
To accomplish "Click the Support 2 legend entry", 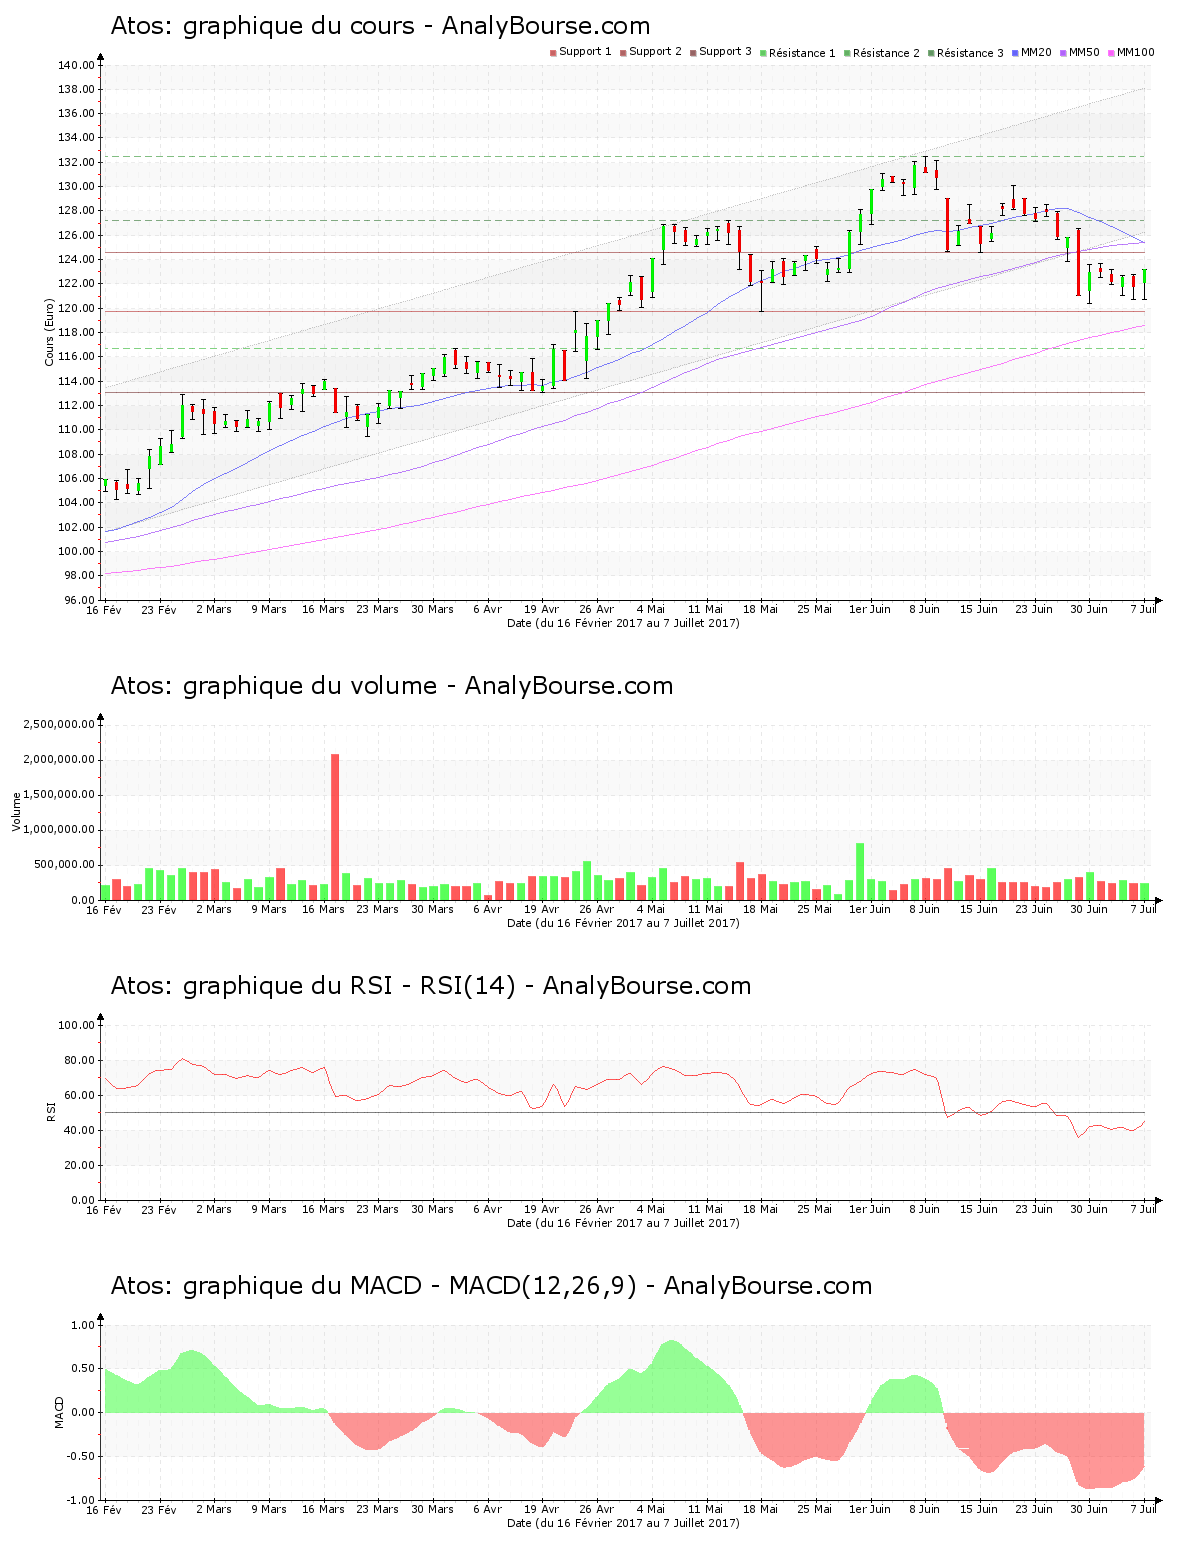I will 651,52.
